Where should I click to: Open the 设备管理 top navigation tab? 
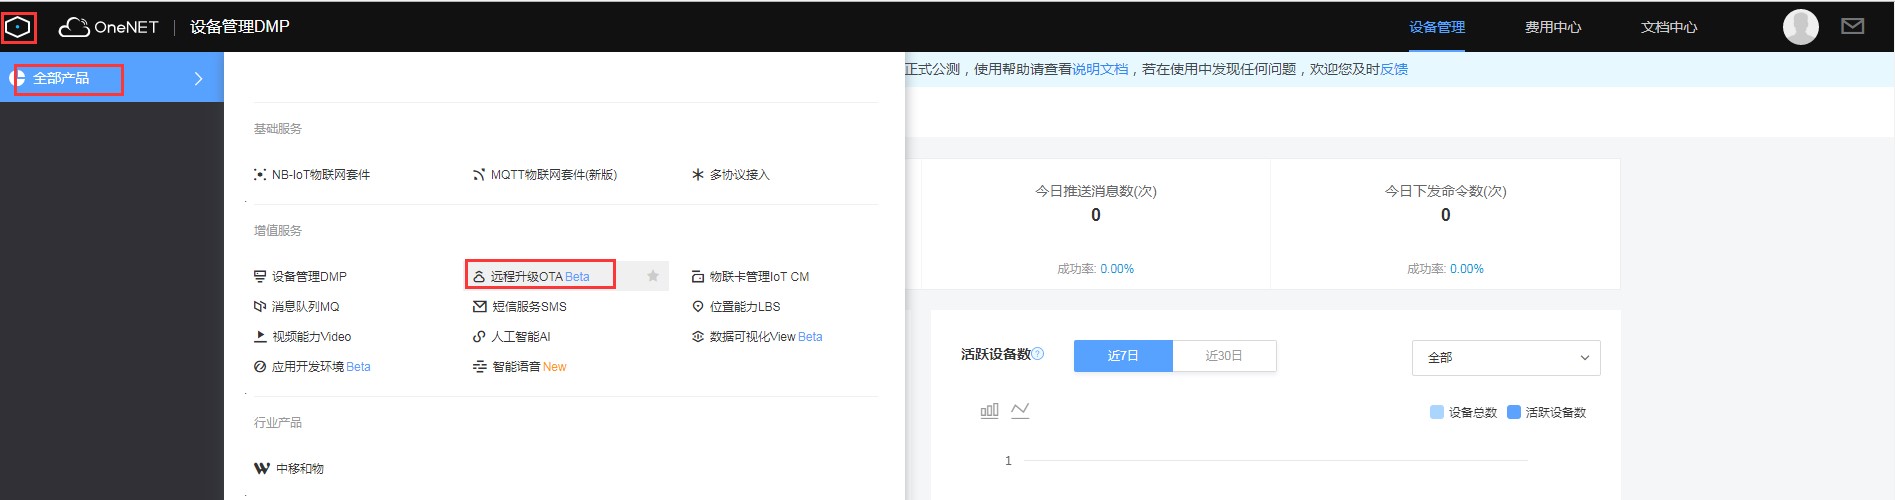point(1437,27)
